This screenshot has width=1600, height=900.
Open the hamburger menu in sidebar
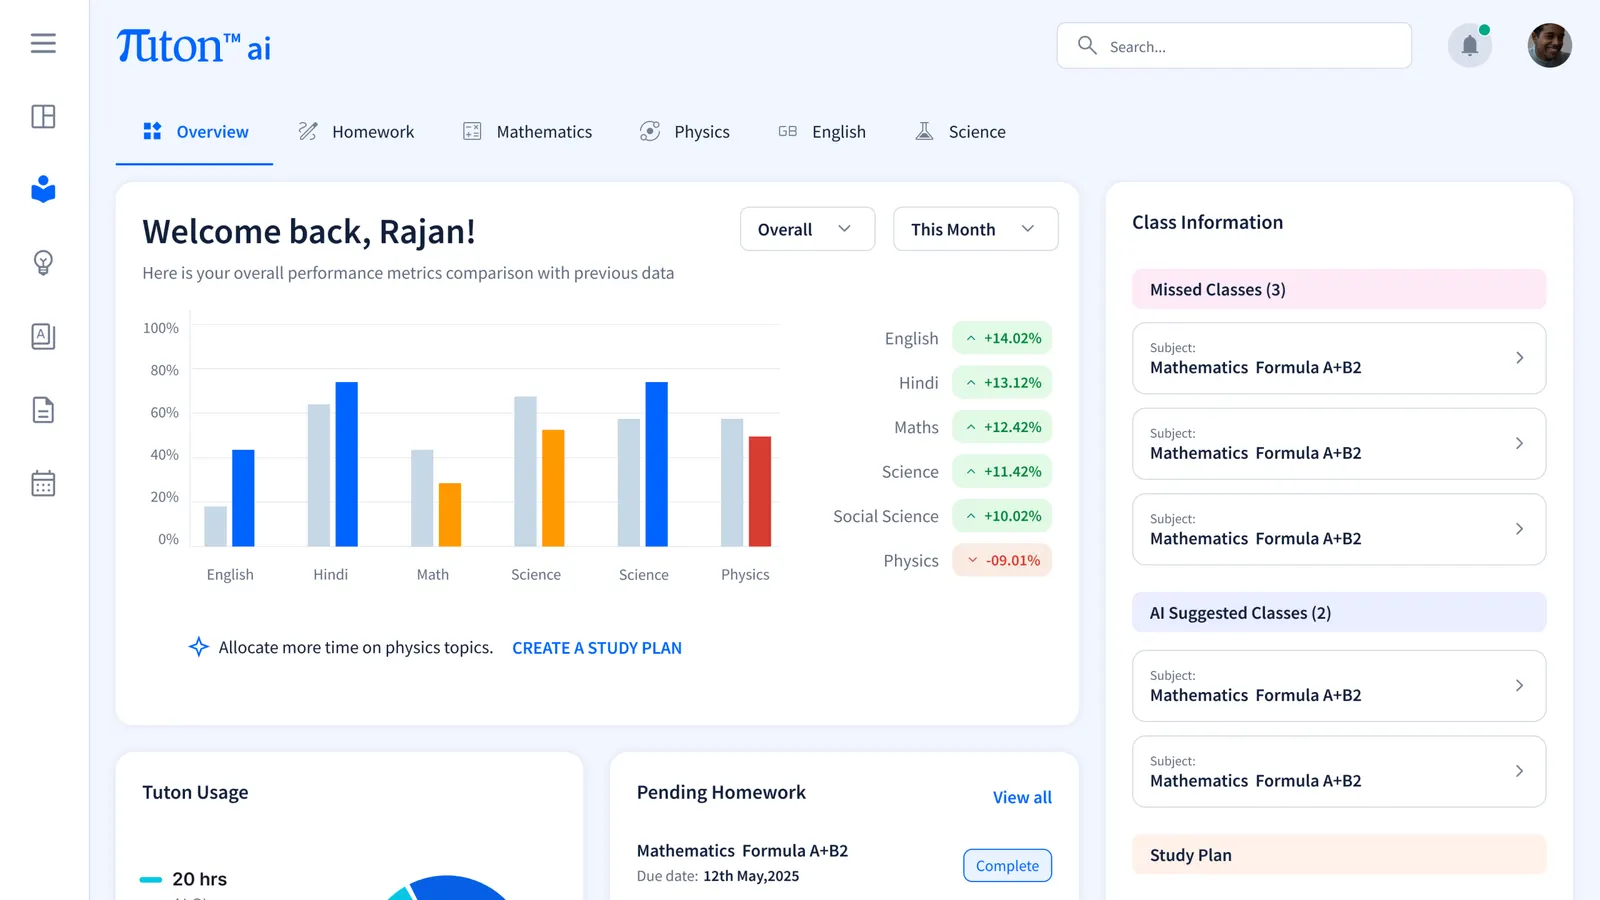click(43, 43)
